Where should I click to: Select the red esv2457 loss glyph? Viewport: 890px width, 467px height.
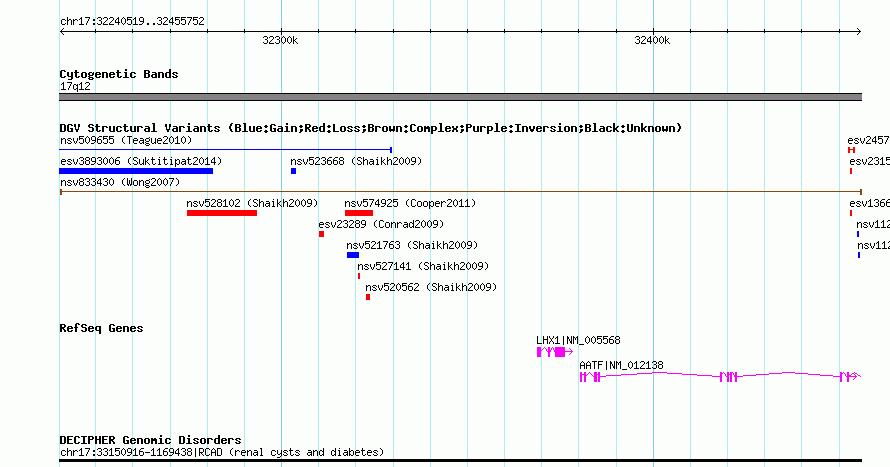[x=851, y=150]
